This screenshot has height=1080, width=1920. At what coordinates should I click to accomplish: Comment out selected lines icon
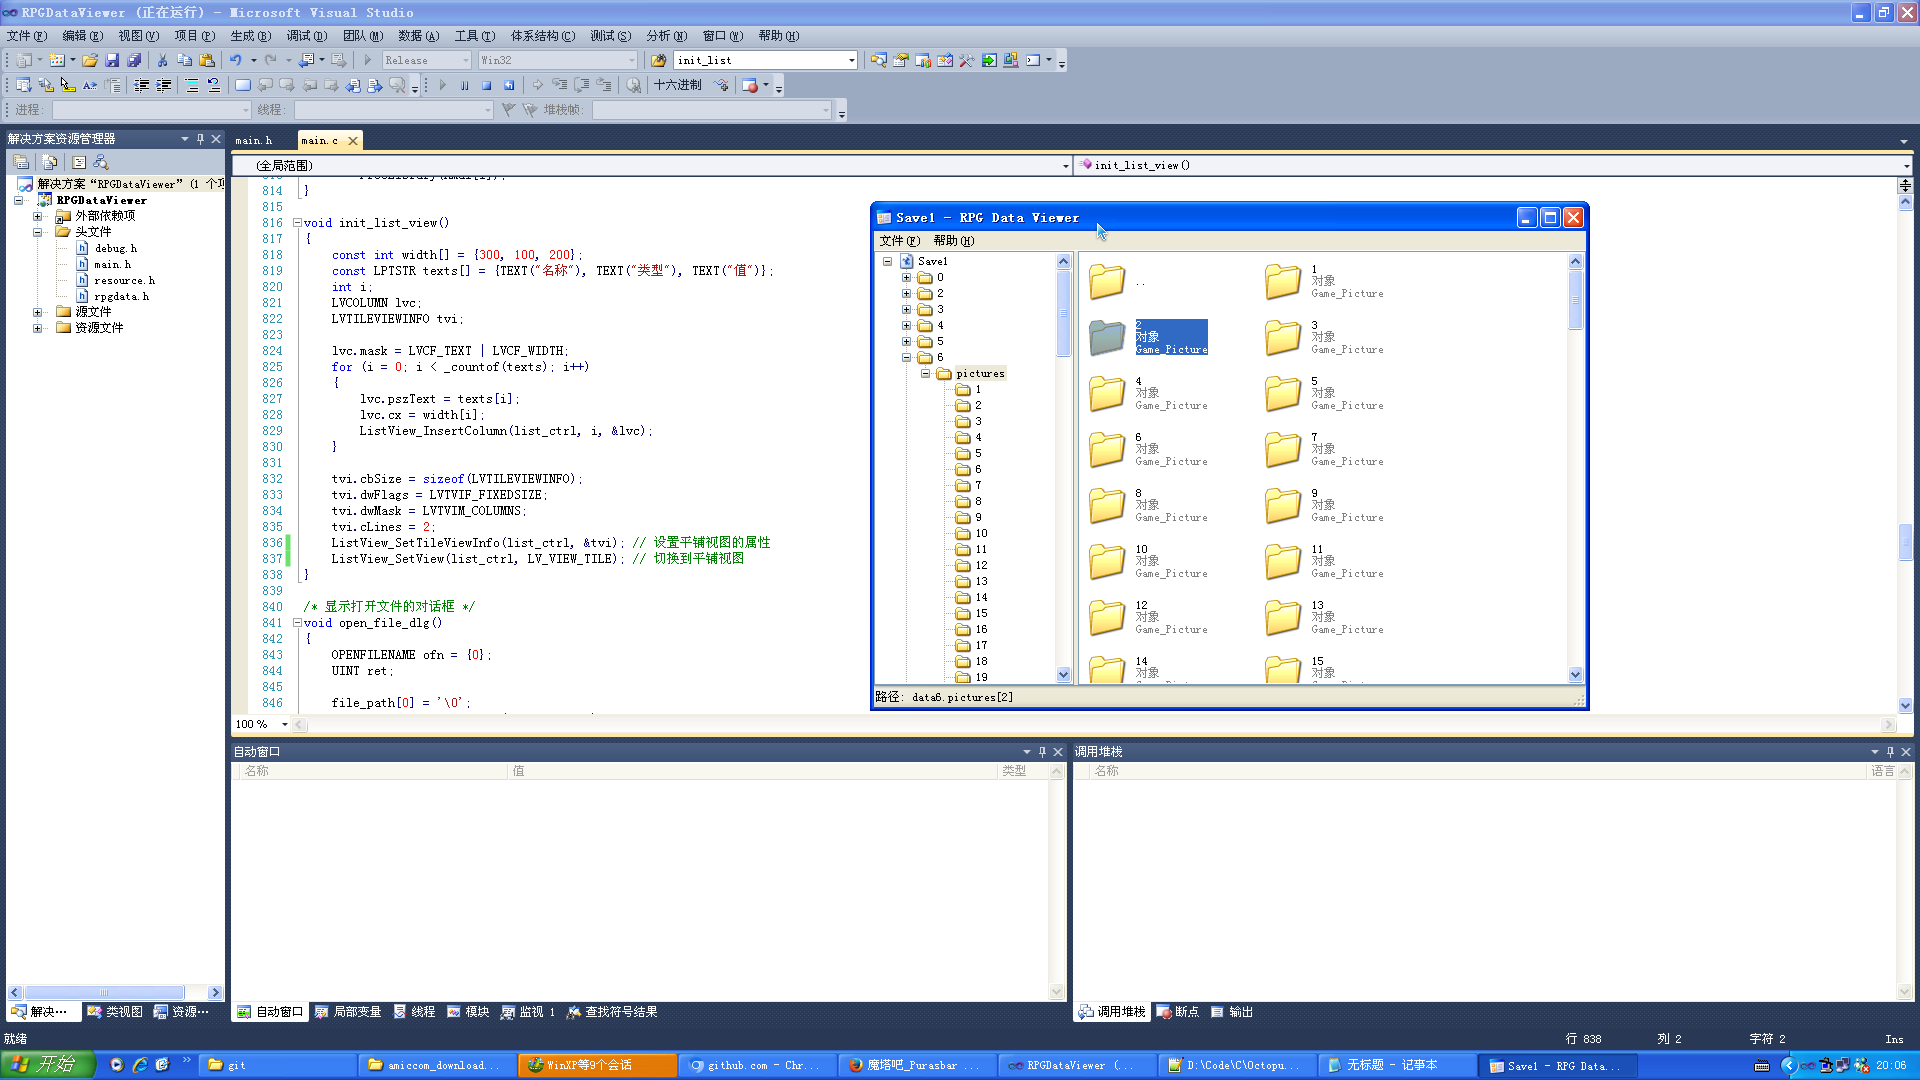191,85
